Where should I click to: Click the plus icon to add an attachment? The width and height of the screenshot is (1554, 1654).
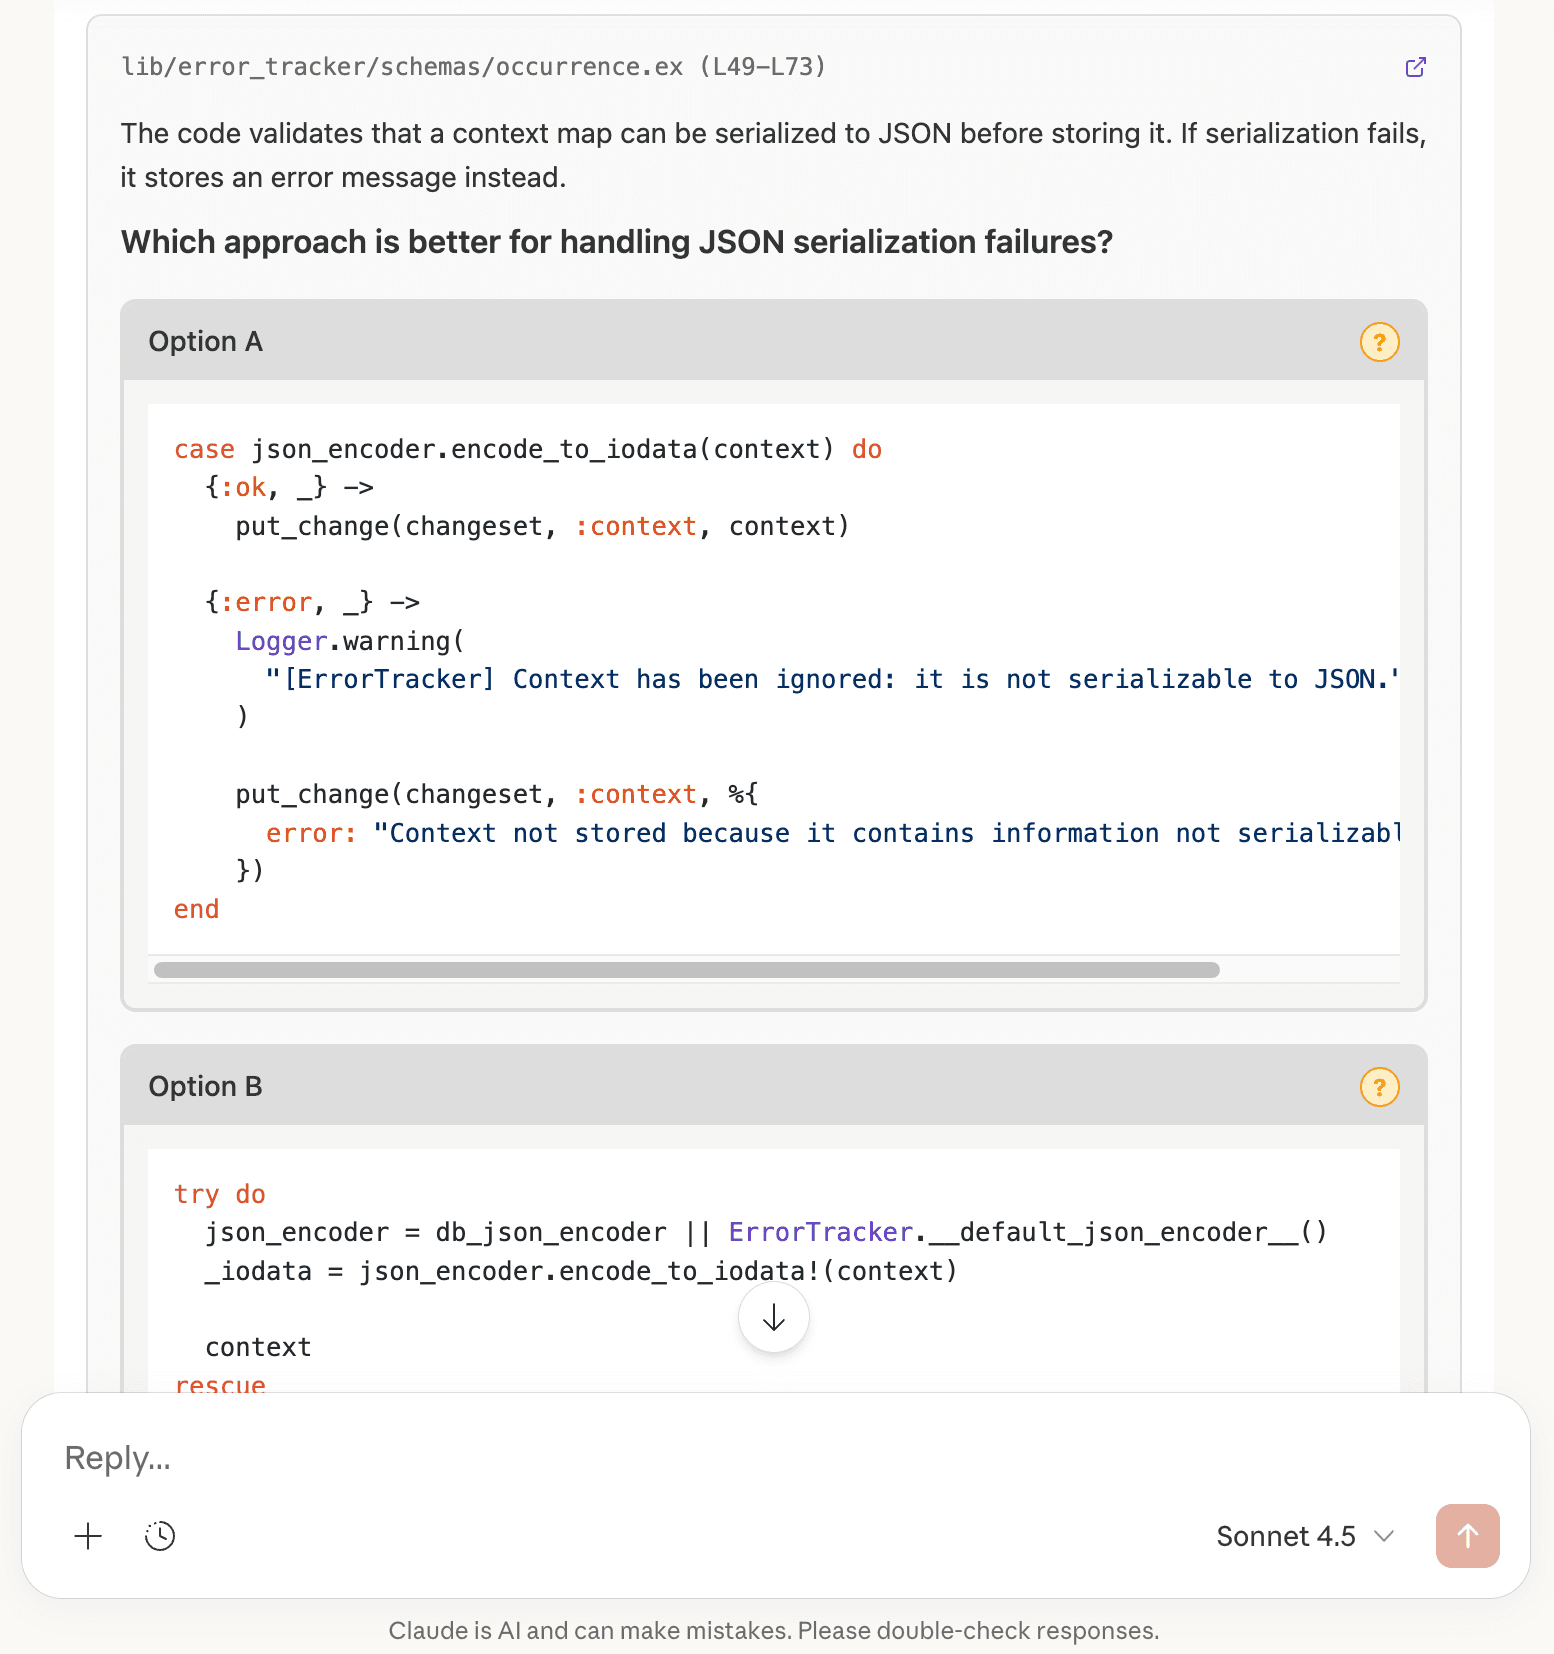point(88,1536)
